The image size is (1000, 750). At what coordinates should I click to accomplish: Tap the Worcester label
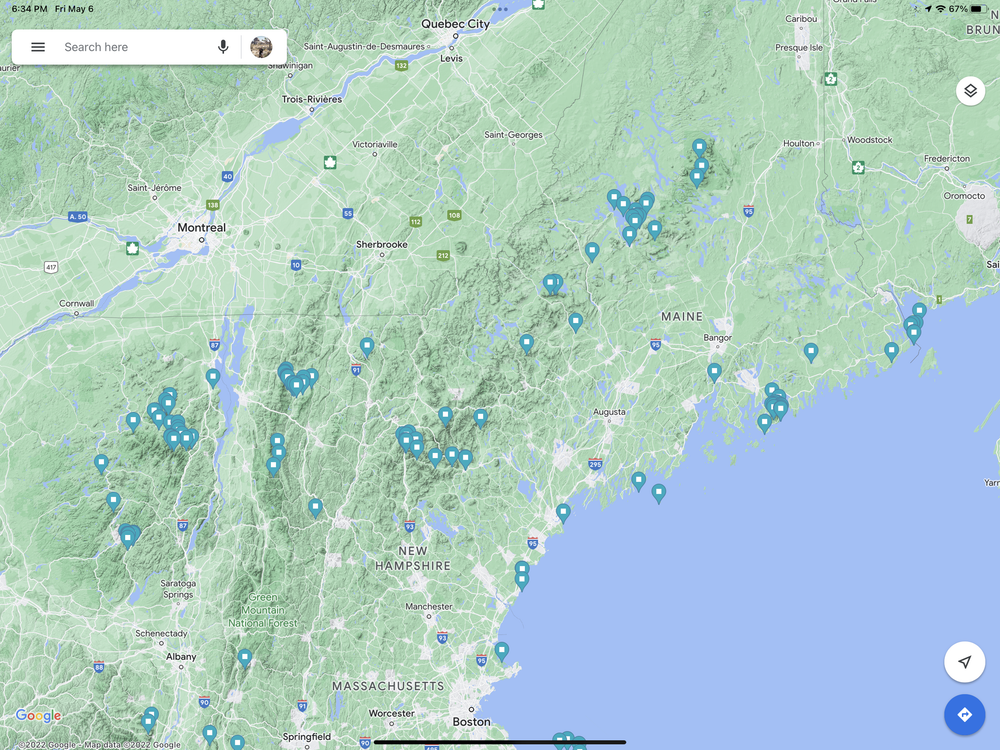(x=392, y=713)
